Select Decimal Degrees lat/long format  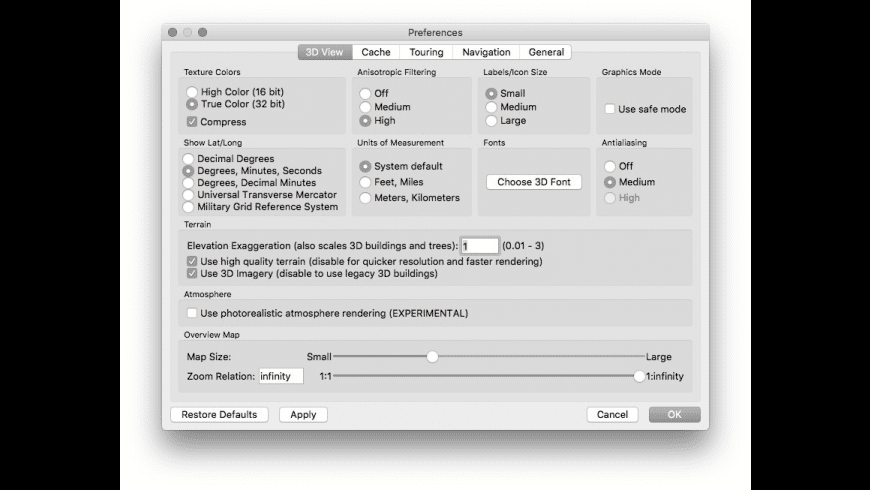pos(188,159)
